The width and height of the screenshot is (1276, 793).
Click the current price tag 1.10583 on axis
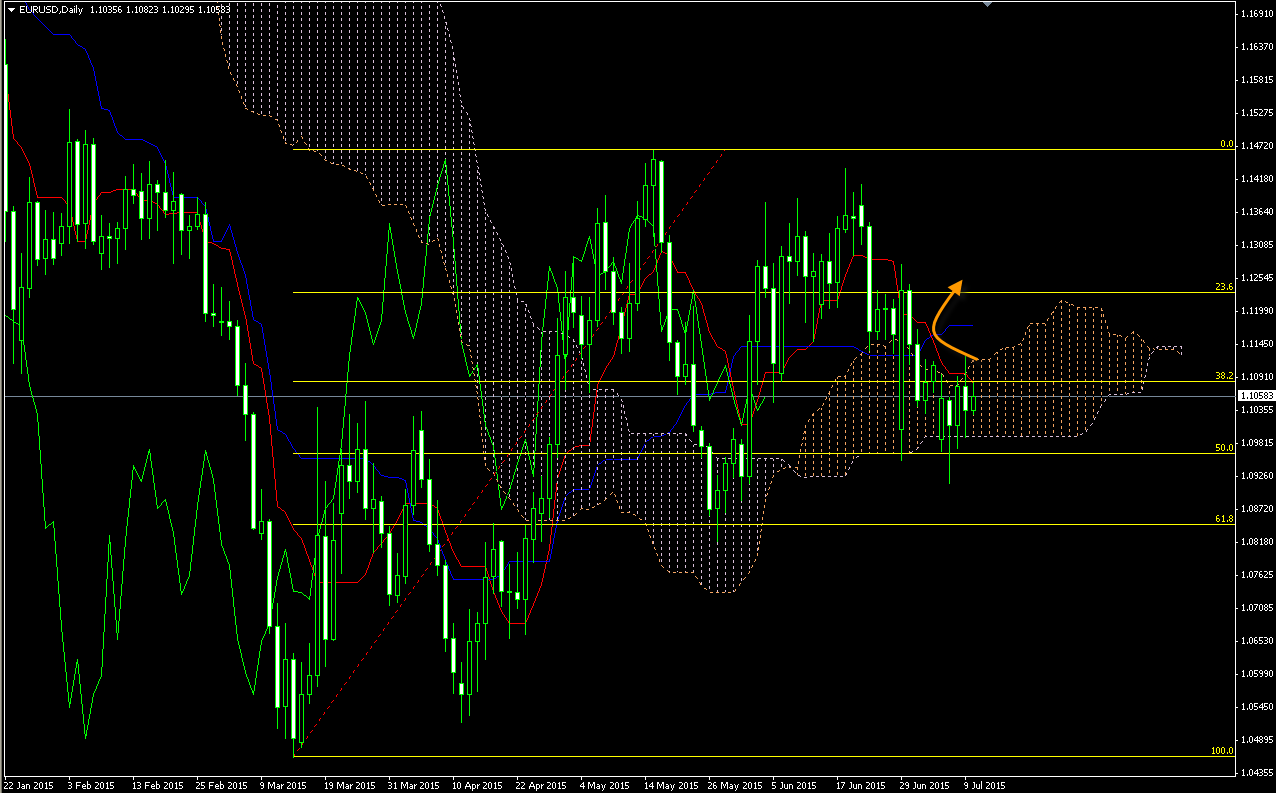(1256, 397)
